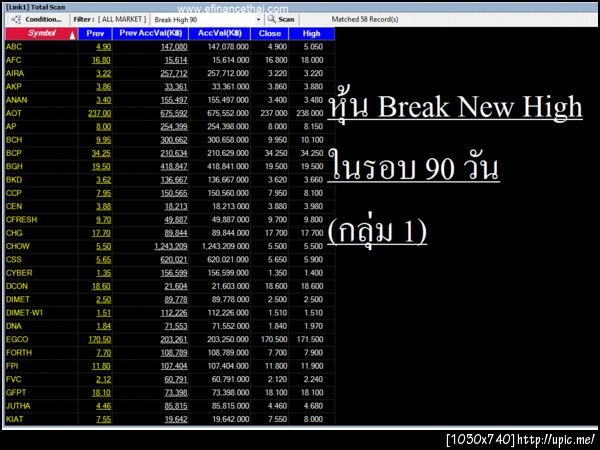Viewport: 600px width, 450px height.
Task: Click AOT Prev value 237.00
Action: point(99,113)
